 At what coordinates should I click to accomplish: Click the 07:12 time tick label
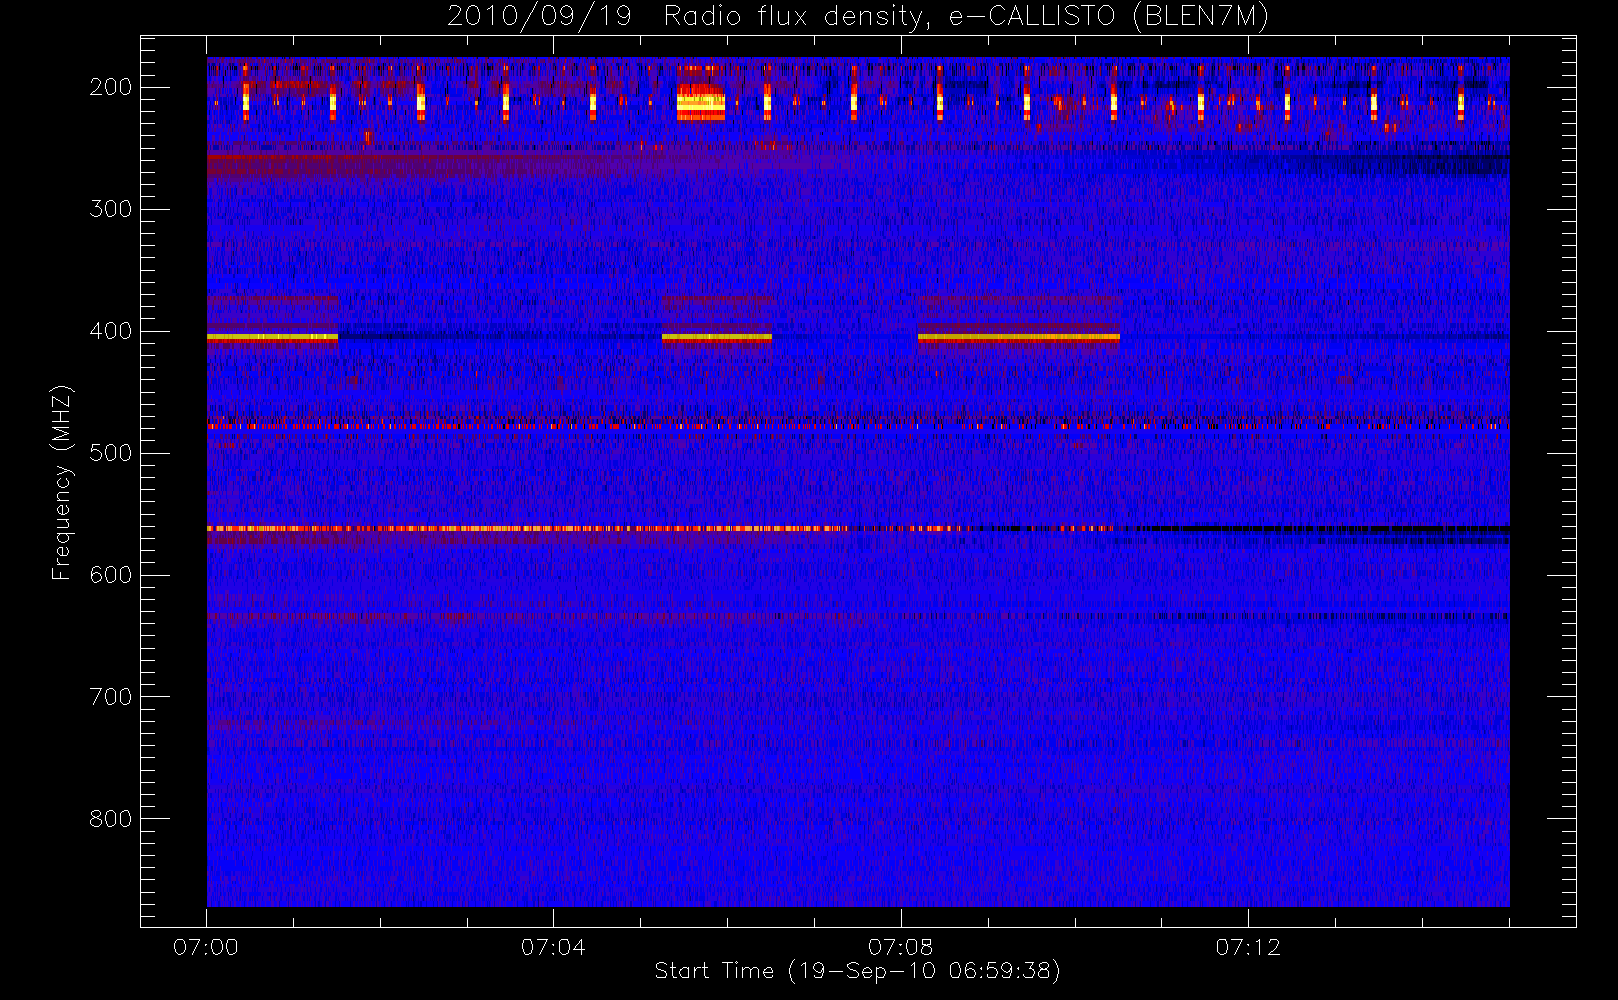(x=1248, y=947)
